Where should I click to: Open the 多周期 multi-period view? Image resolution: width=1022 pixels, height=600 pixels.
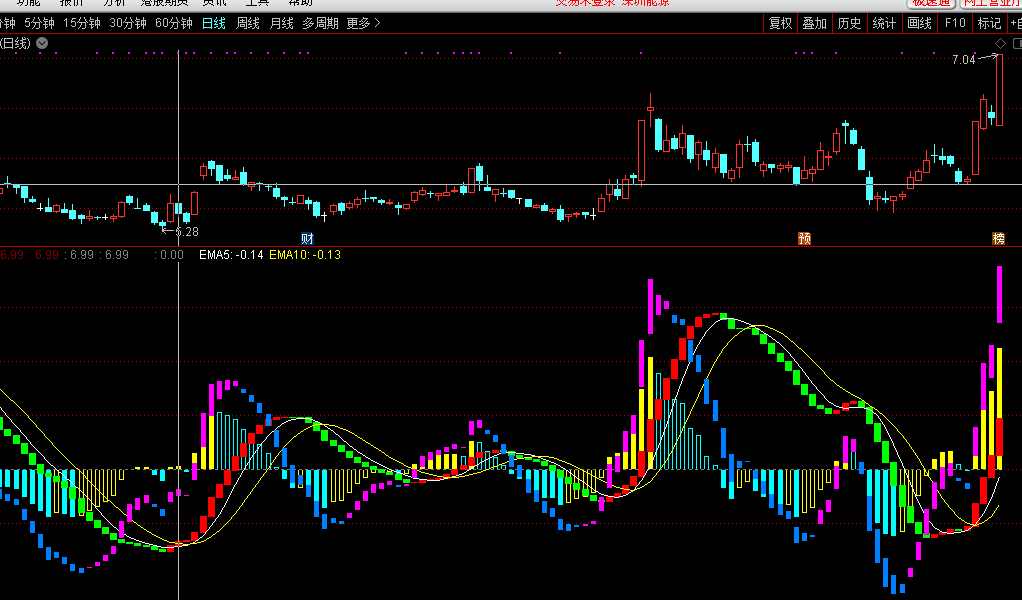pyautogui.click(x=321, y=23)
